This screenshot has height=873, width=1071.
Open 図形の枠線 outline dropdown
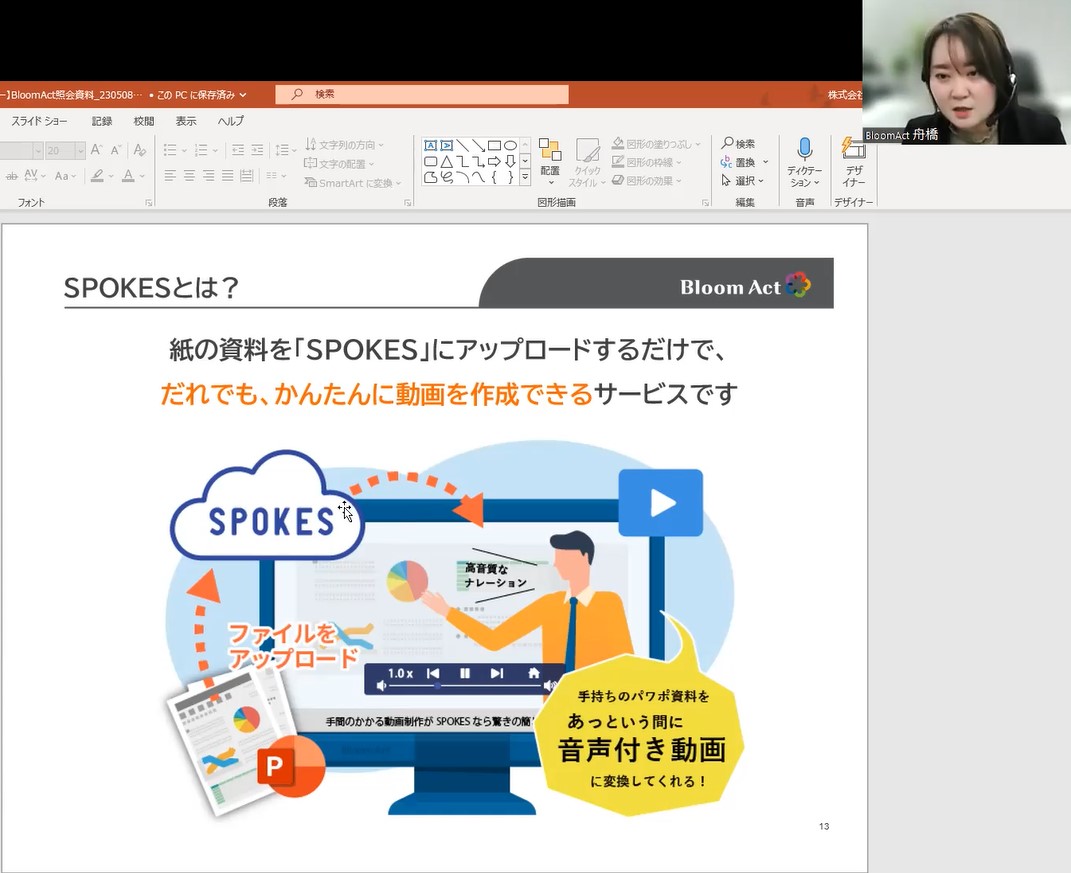pos(646,163)
